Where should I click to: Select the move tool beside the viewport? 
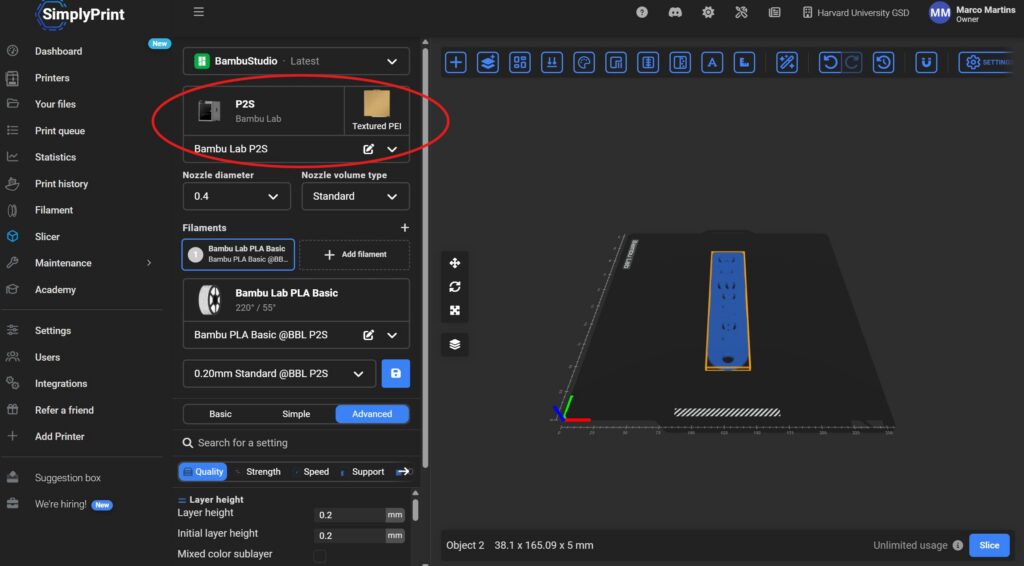tap(455, 263)
